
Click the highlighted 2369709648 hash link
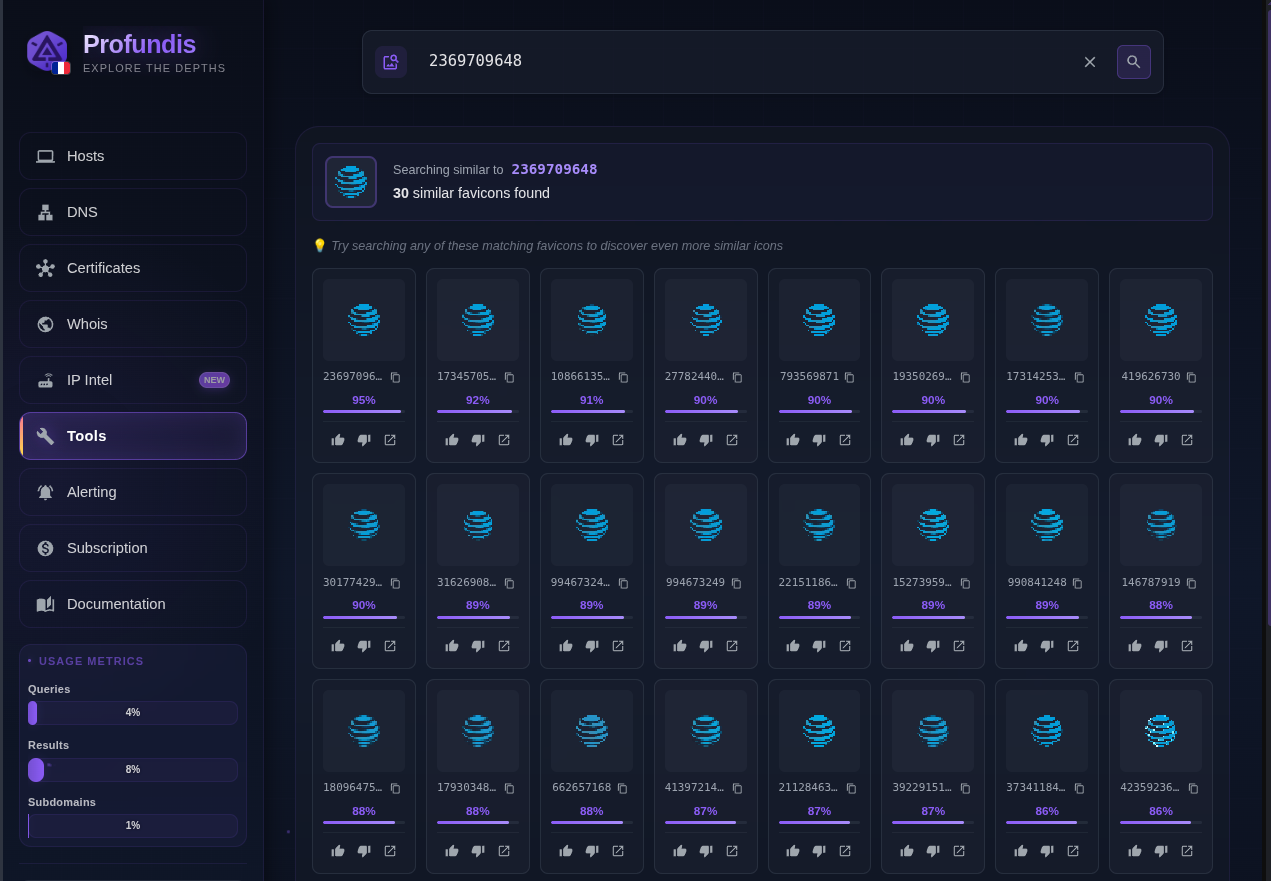[x=554, y=169]
